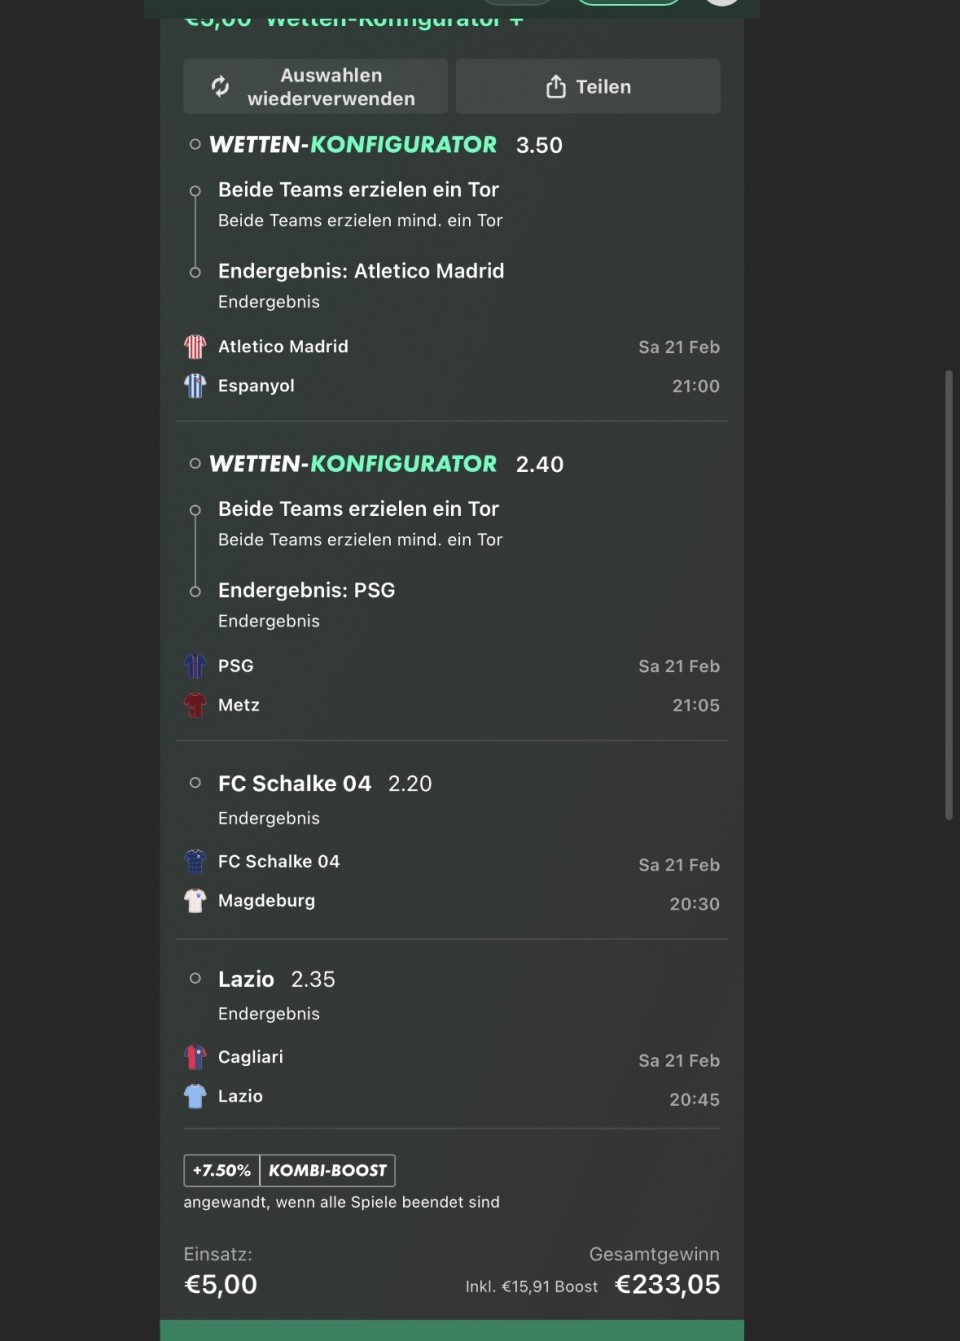Image resolution: width=960 pixels, height=1341 pixels.
Task: Select the circle marker beside Lazio 2.35
Action: tap(195, 979)
